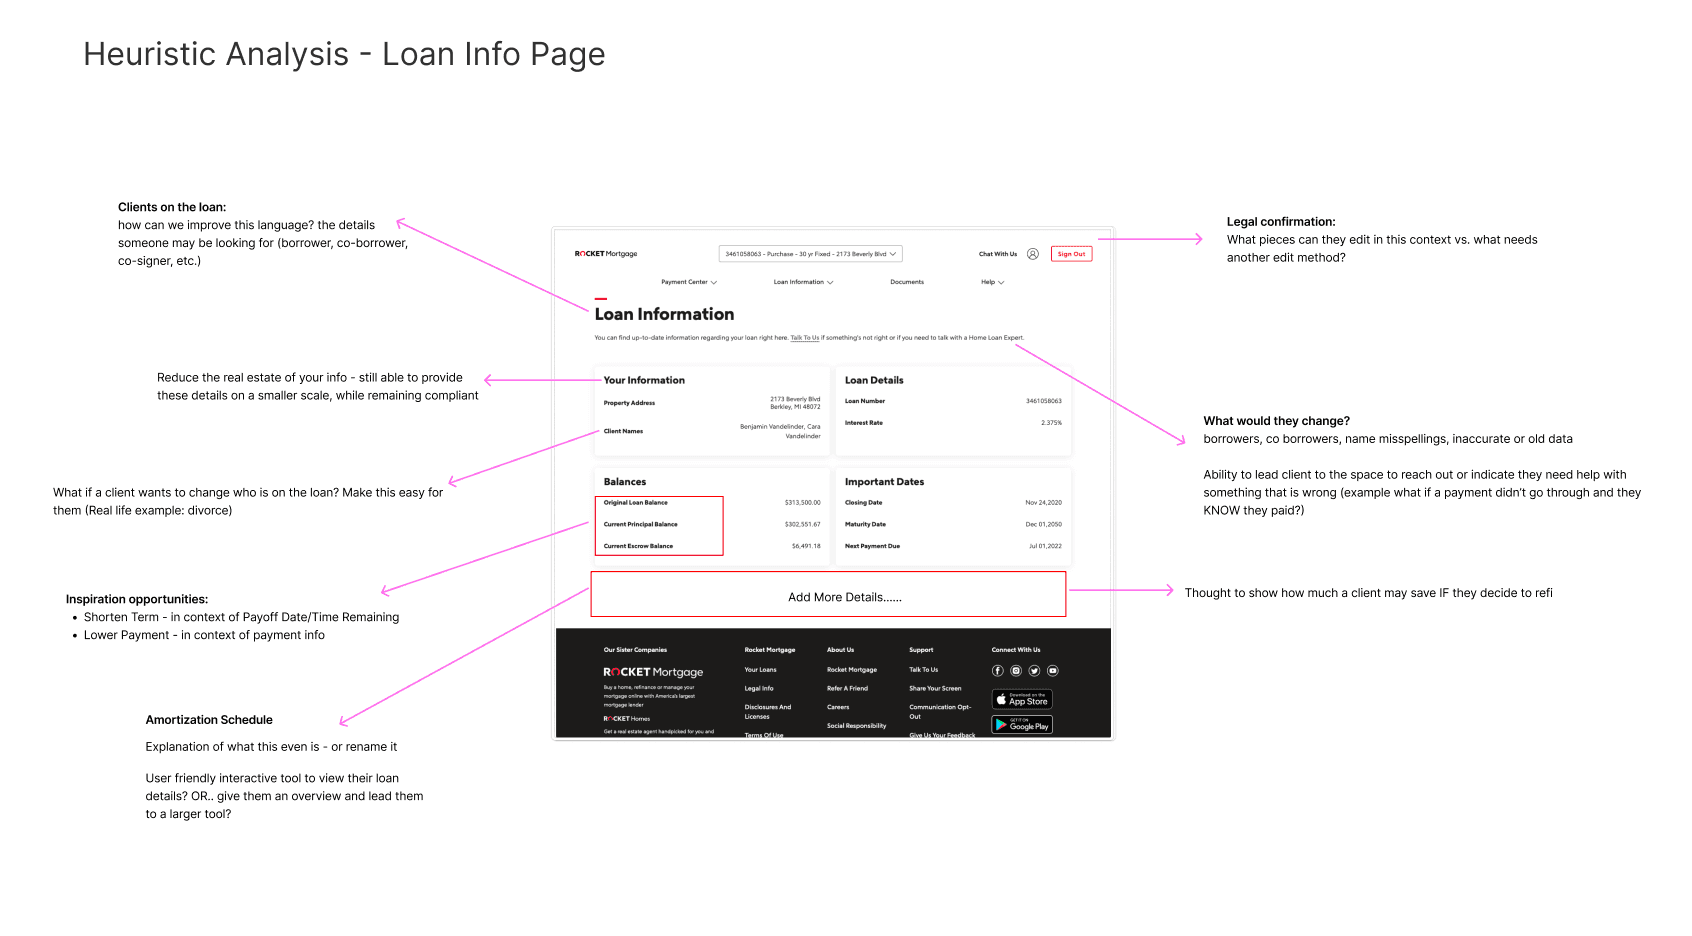Open Communication Opt-Out footer link
Viewport: 1692px width, 936px height.
[x=940, y=712]
